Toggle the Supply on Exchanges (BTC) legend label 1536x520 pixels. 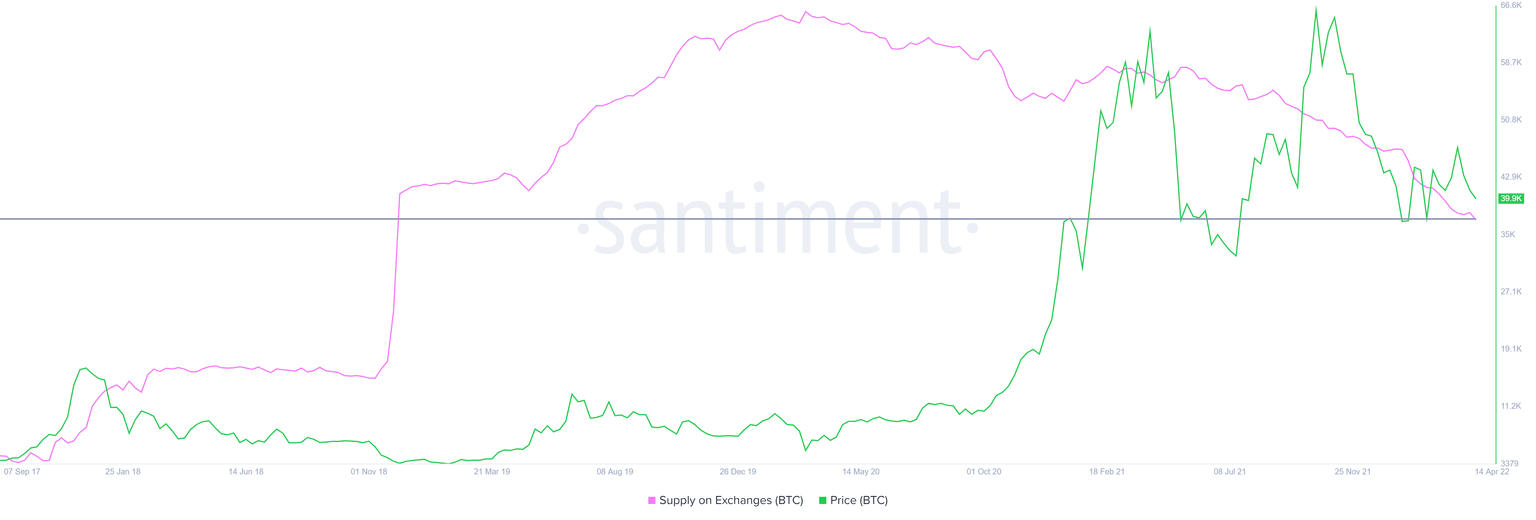click(731, 501)
